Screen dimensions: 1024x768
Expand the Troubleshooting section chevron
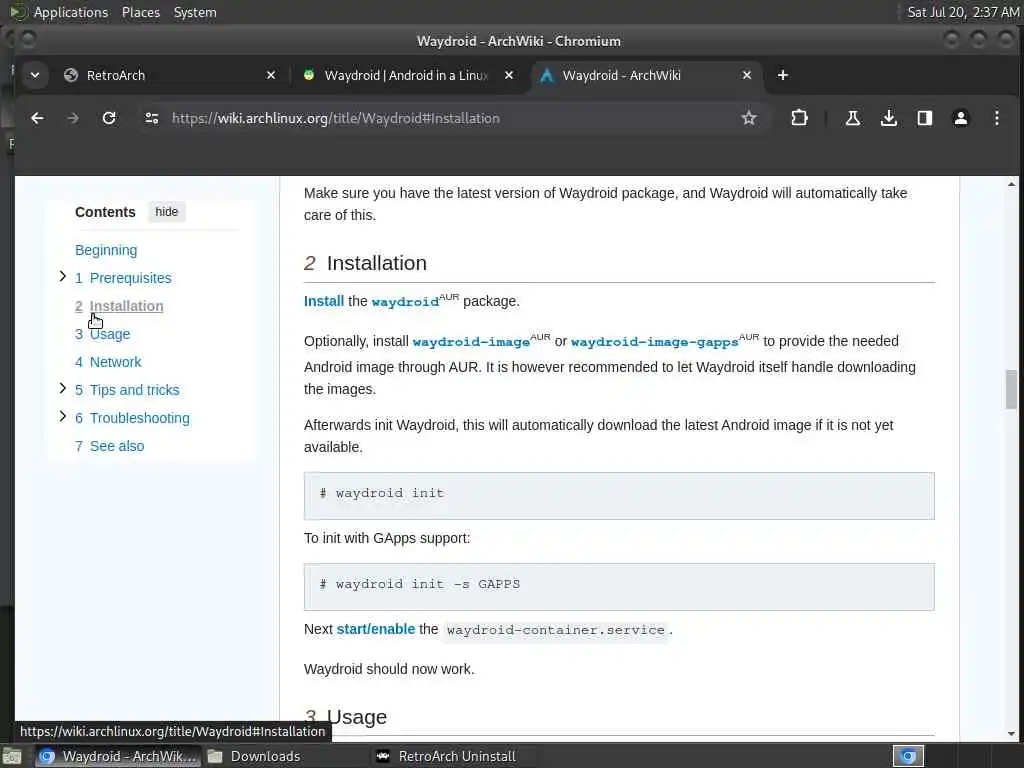point(63,417)
